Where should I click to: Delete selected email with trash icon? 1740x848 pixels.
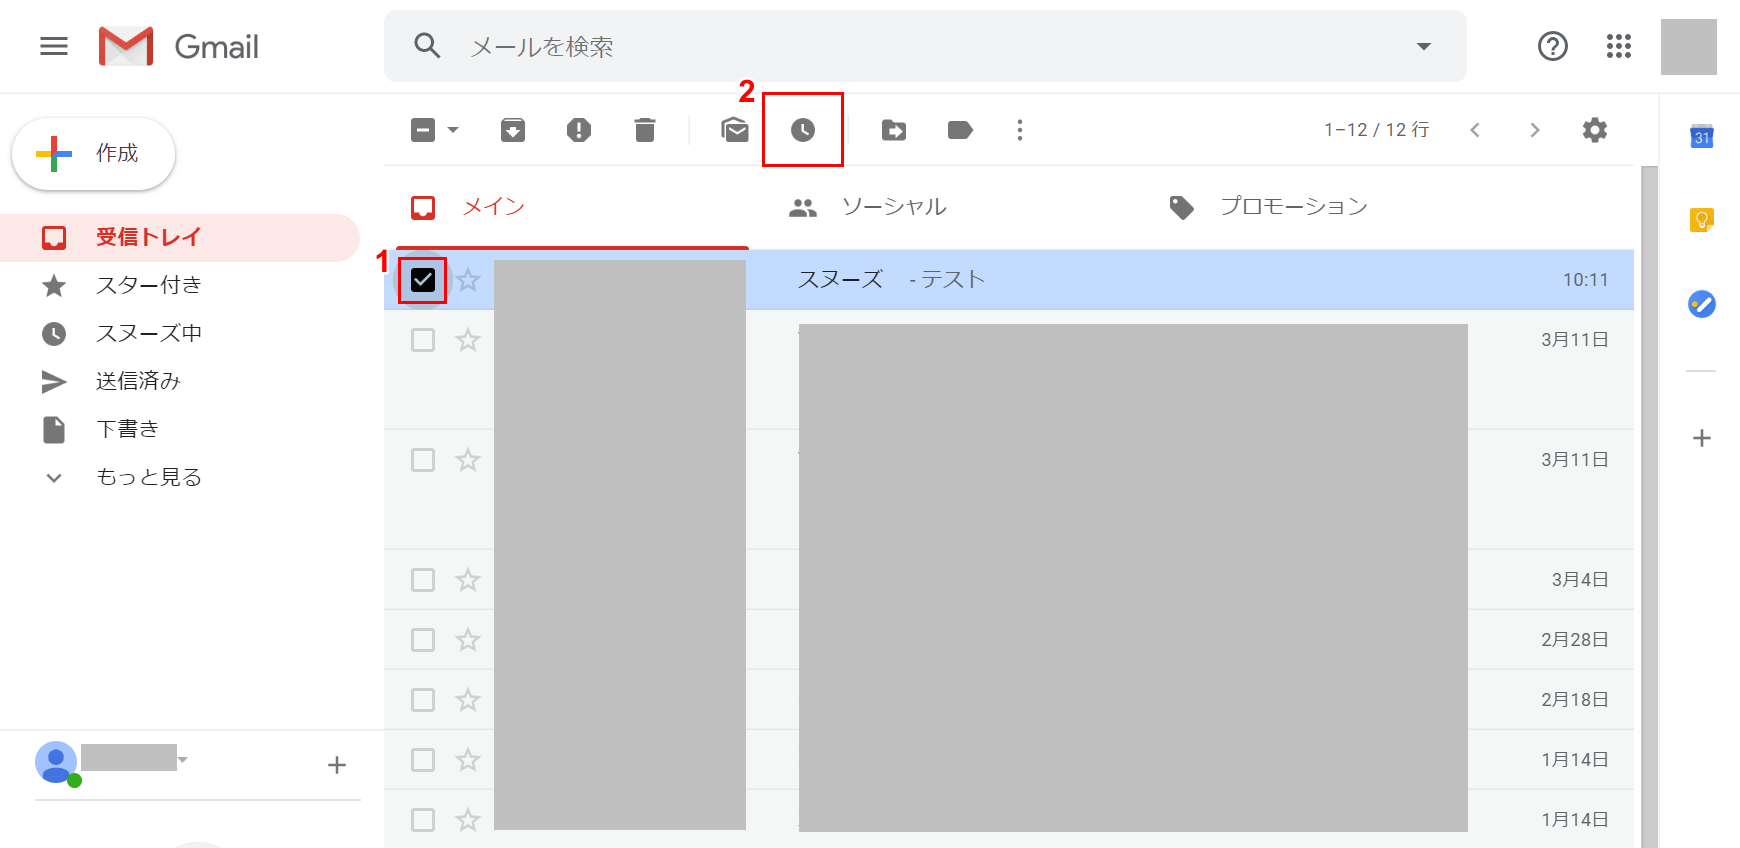coord(645,130)
